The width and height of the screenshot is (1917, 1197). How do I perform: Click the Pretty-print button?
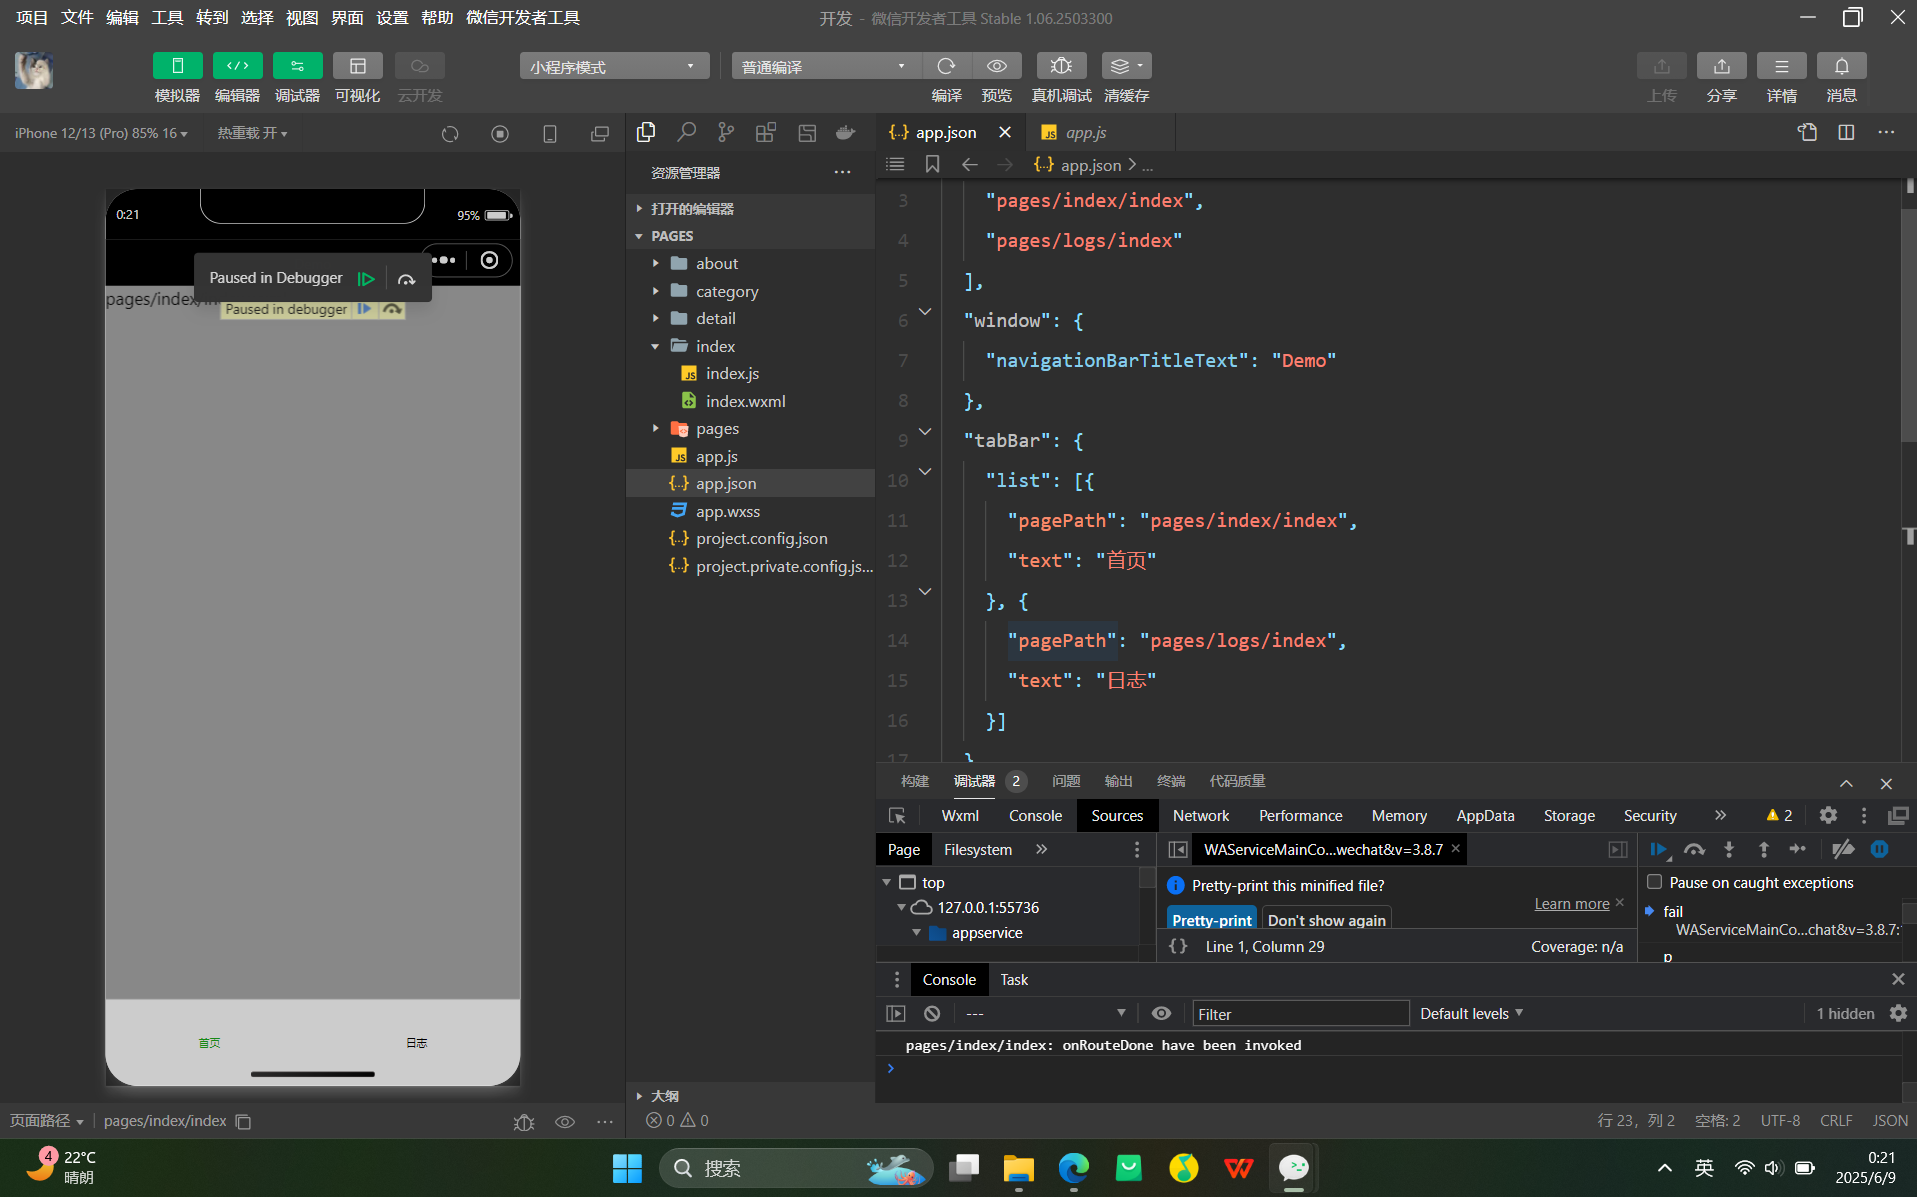[1211, 920]
